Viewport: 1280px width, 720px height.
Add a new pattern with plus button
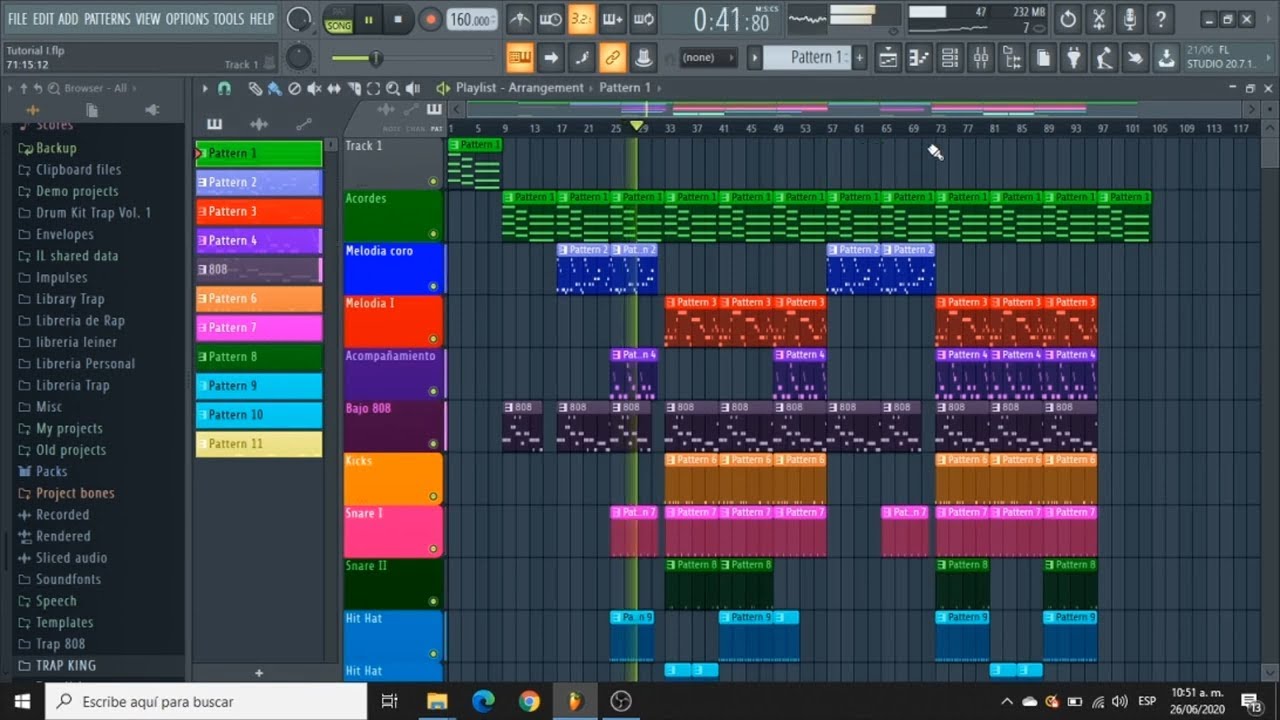[259, 673]
